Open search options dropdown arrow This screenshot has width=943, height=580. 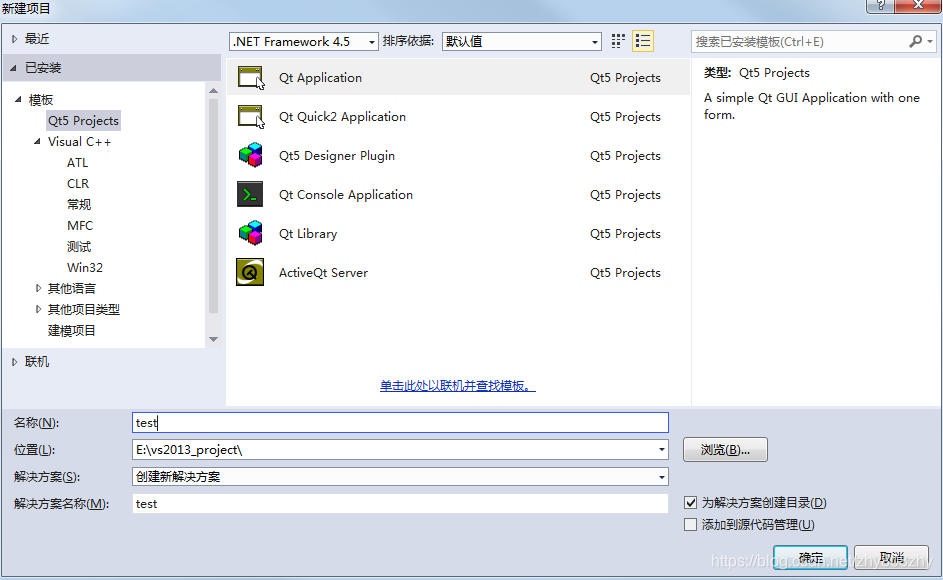930,42
